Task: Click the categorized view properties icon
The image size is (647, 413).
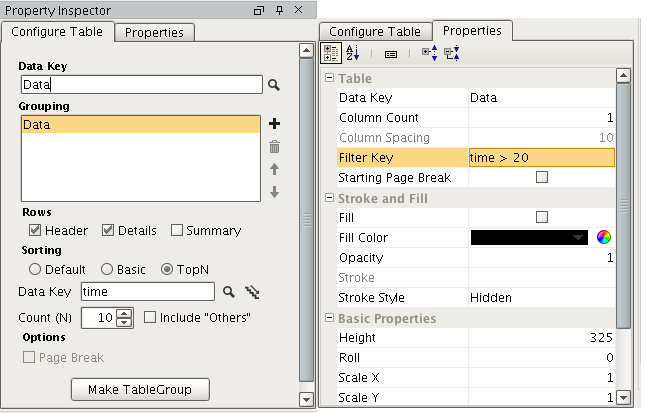Action: point(333,54)
